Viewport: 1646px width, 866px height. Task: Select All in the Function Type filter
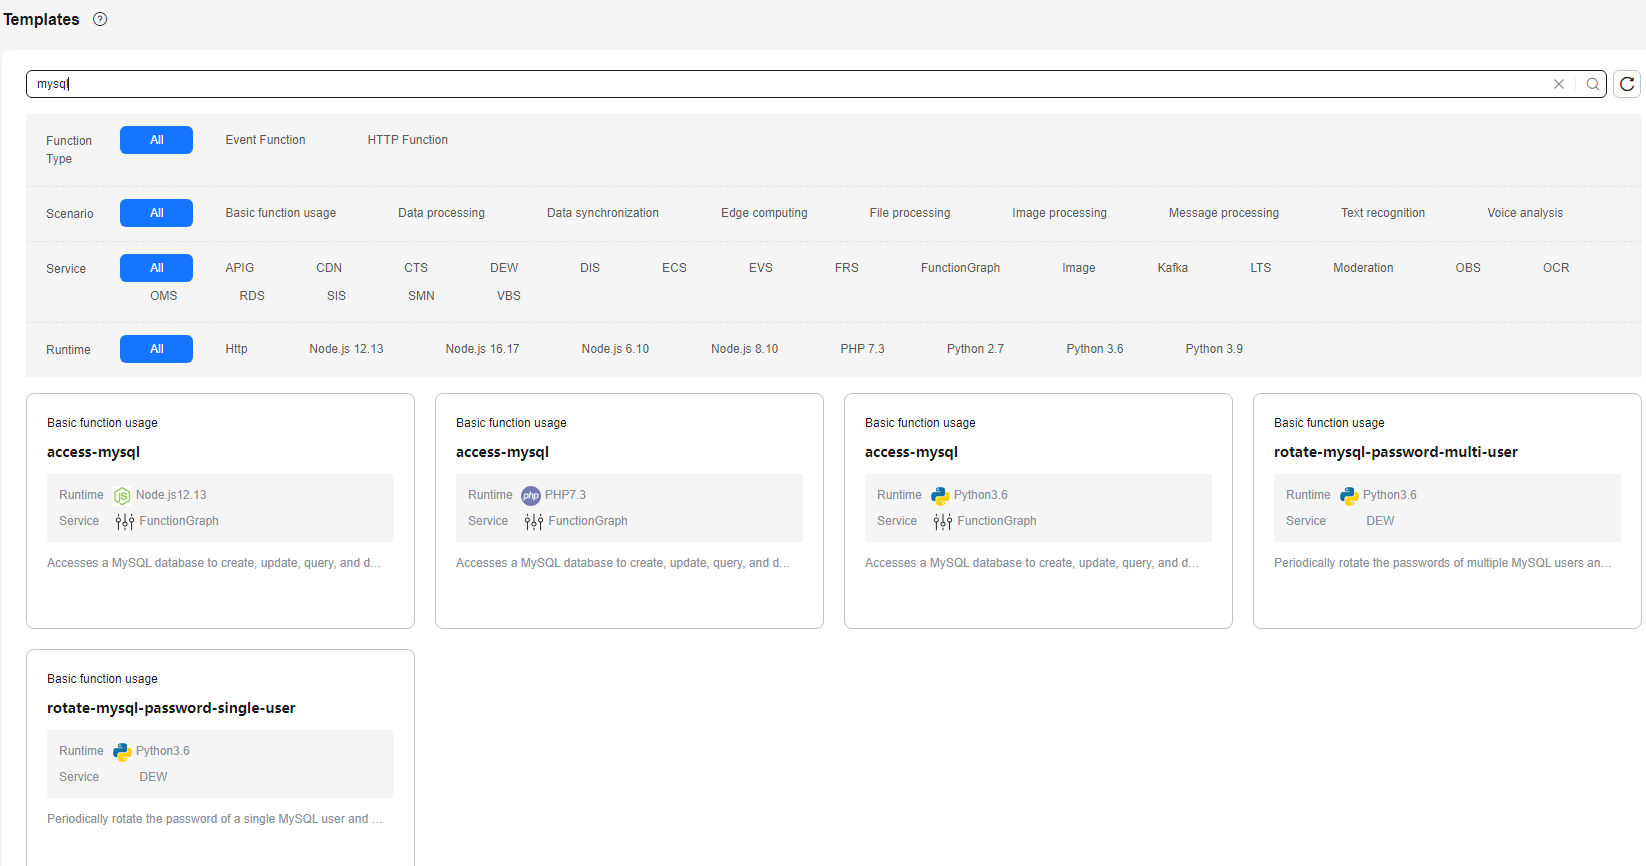pos(156,140)
